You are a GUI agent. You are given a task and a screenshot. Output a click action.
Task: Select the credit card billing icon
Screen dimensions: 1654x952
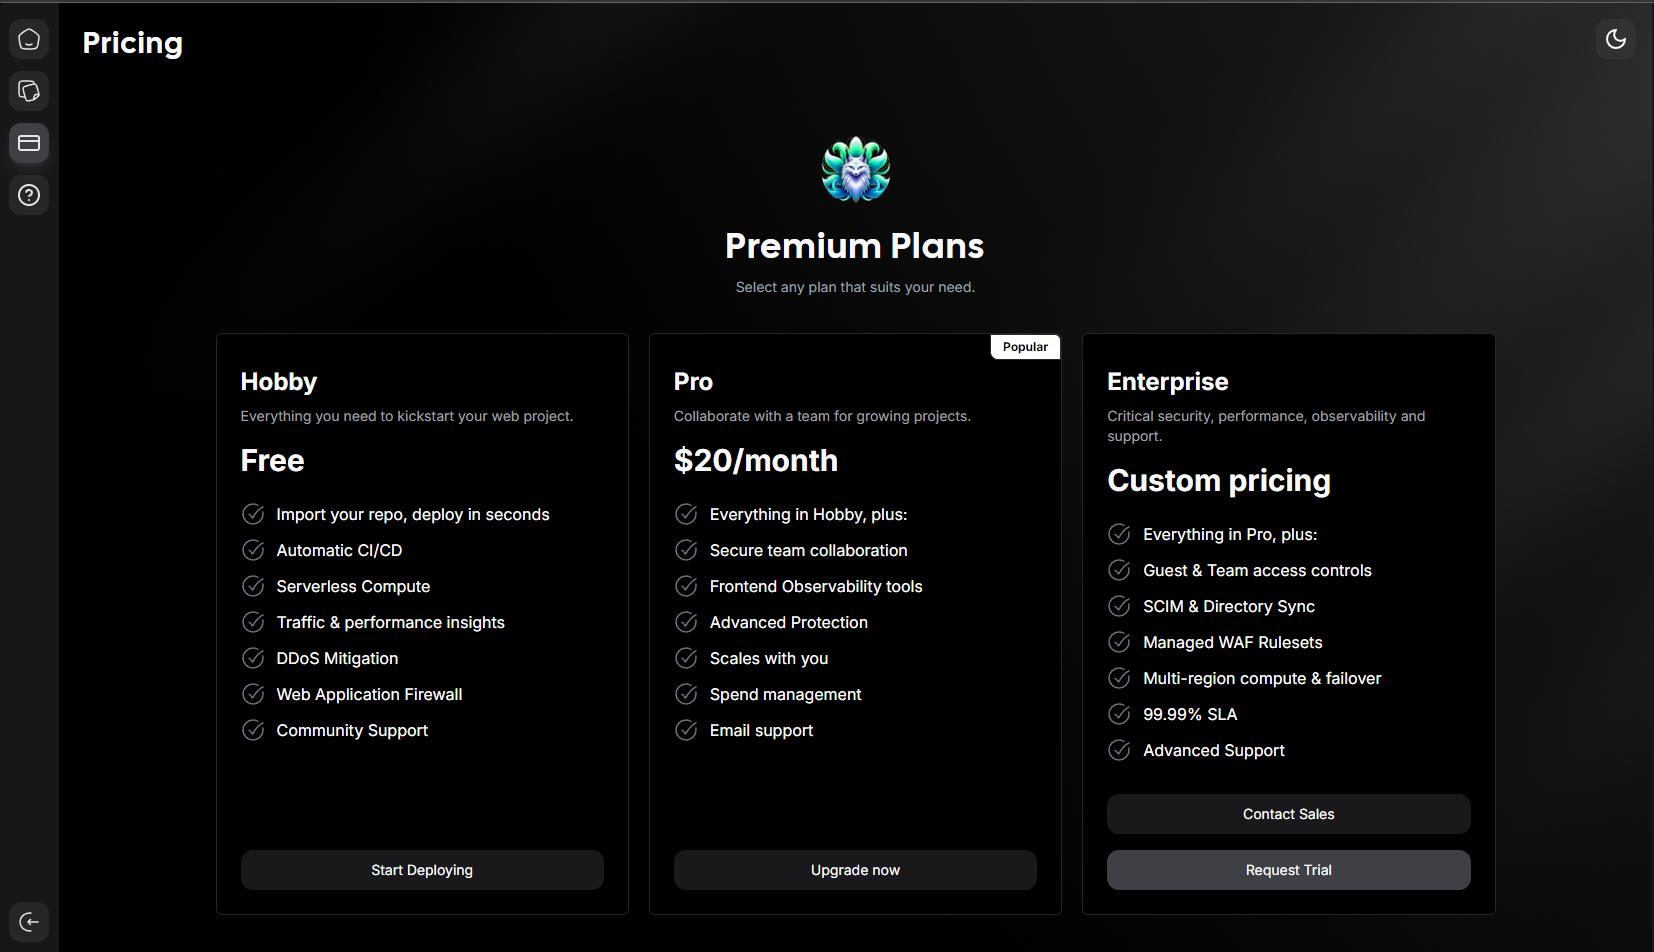29,143
